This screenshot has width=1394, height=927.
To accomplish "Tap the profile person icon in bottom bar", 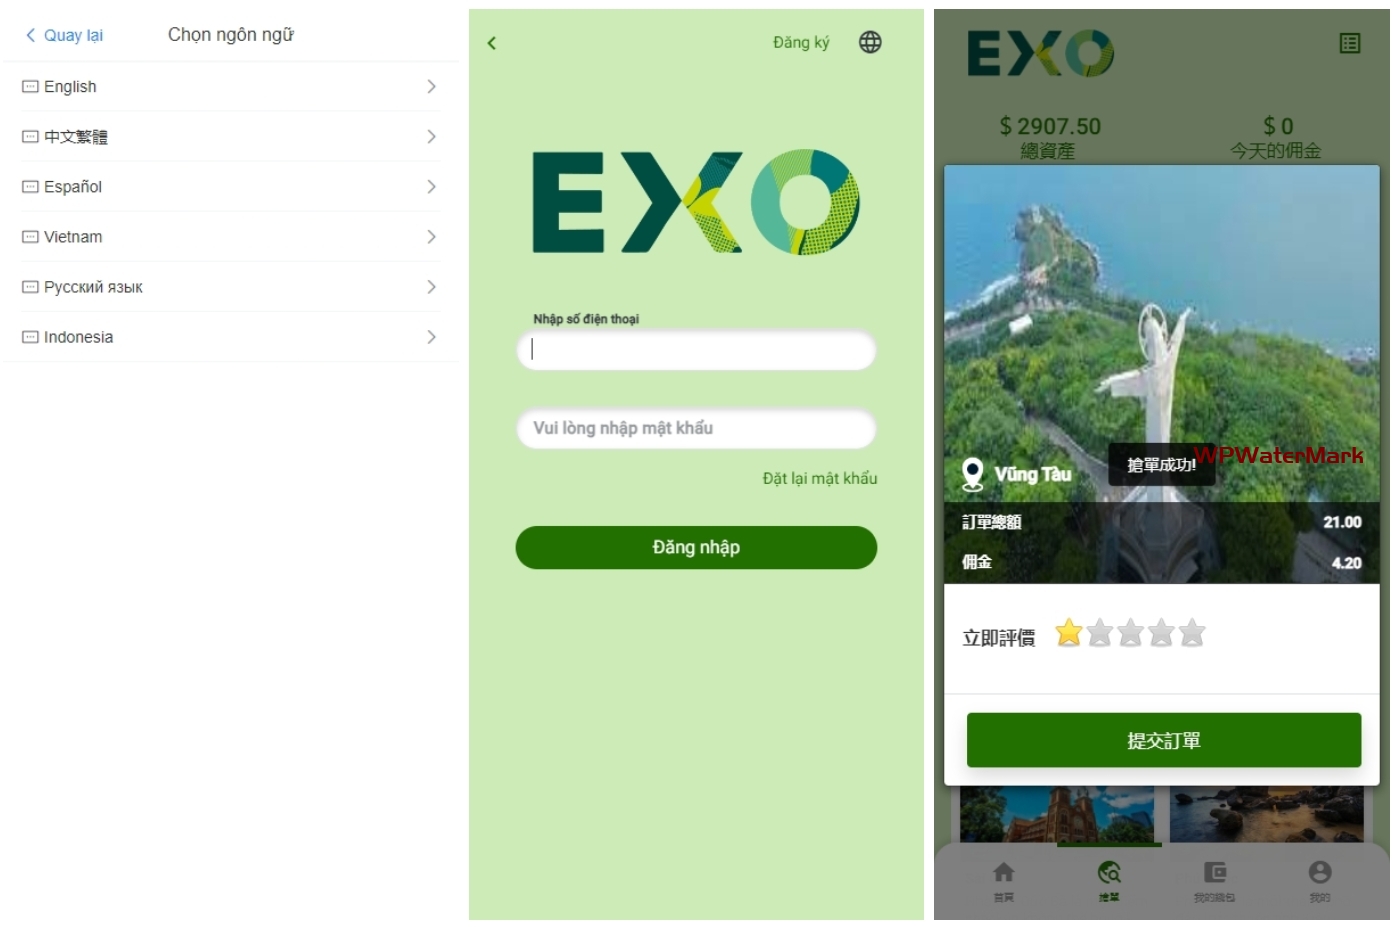I will (1320, 872).
